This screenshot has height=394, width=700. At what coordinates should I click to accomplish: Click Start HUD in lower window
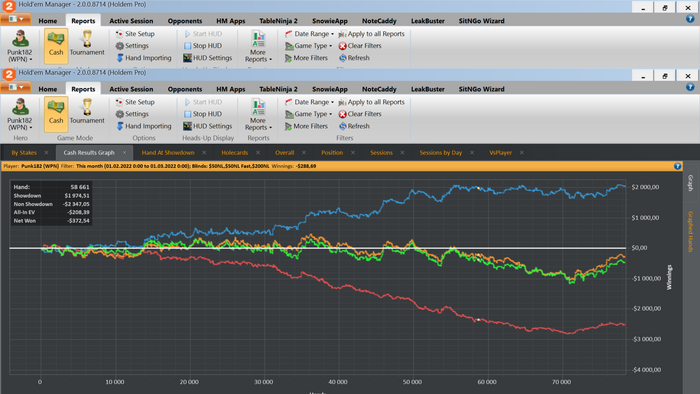tap(203, 102)
